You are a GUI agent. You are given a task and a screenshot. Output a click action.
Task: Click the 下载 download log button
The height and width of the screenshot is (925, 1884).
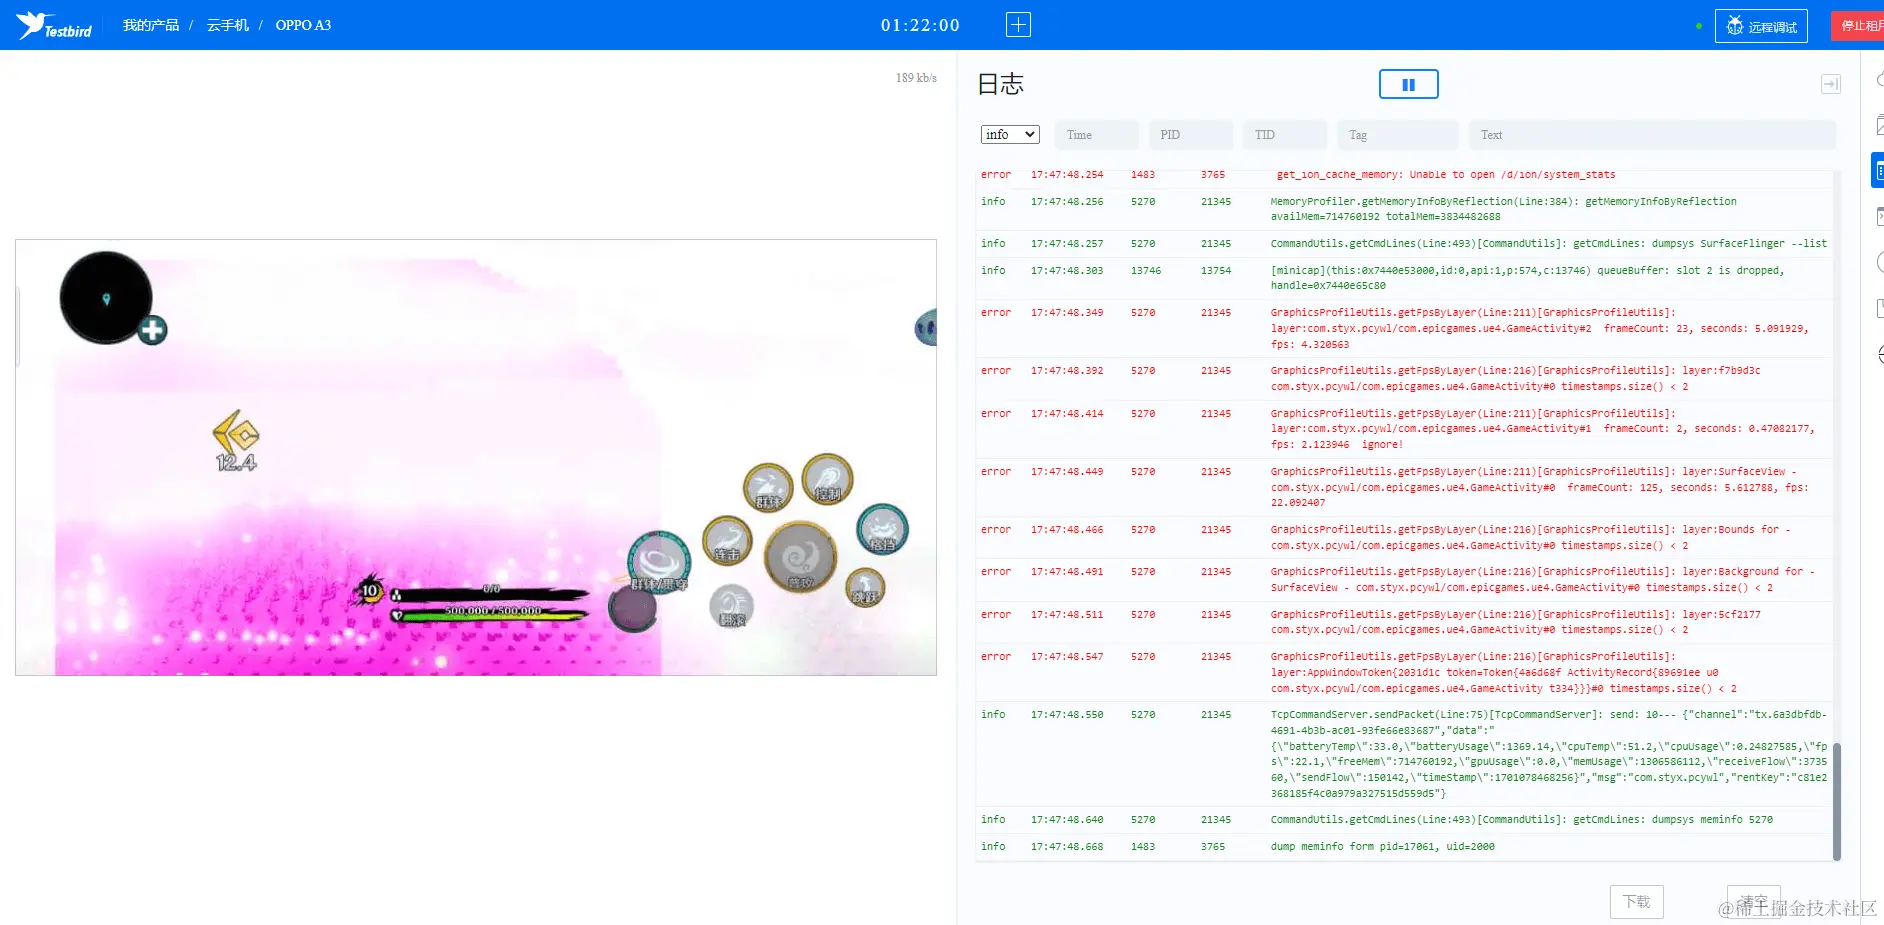coord(1637,902)
